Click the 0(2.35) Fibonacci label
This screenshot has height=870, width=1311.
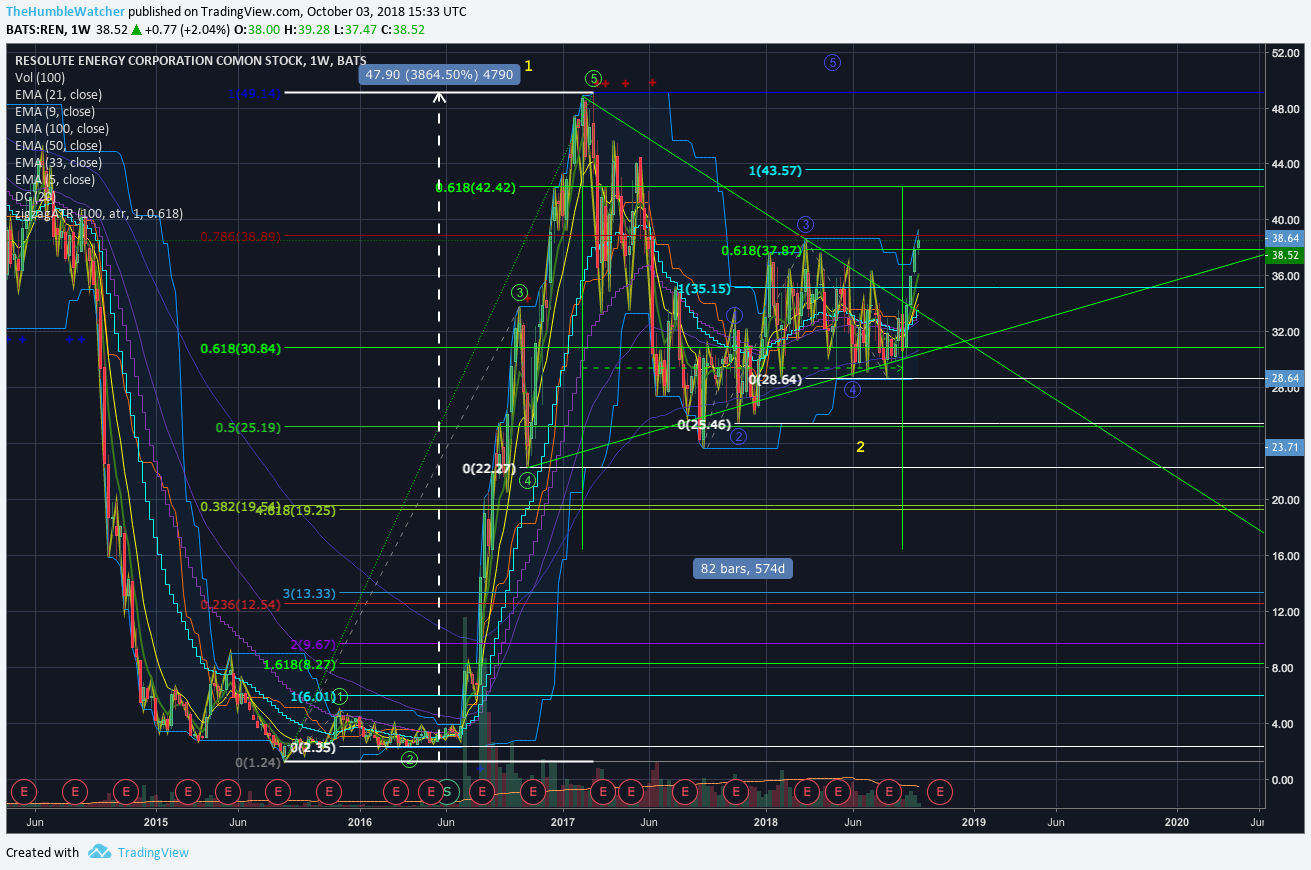click(313, 746)
